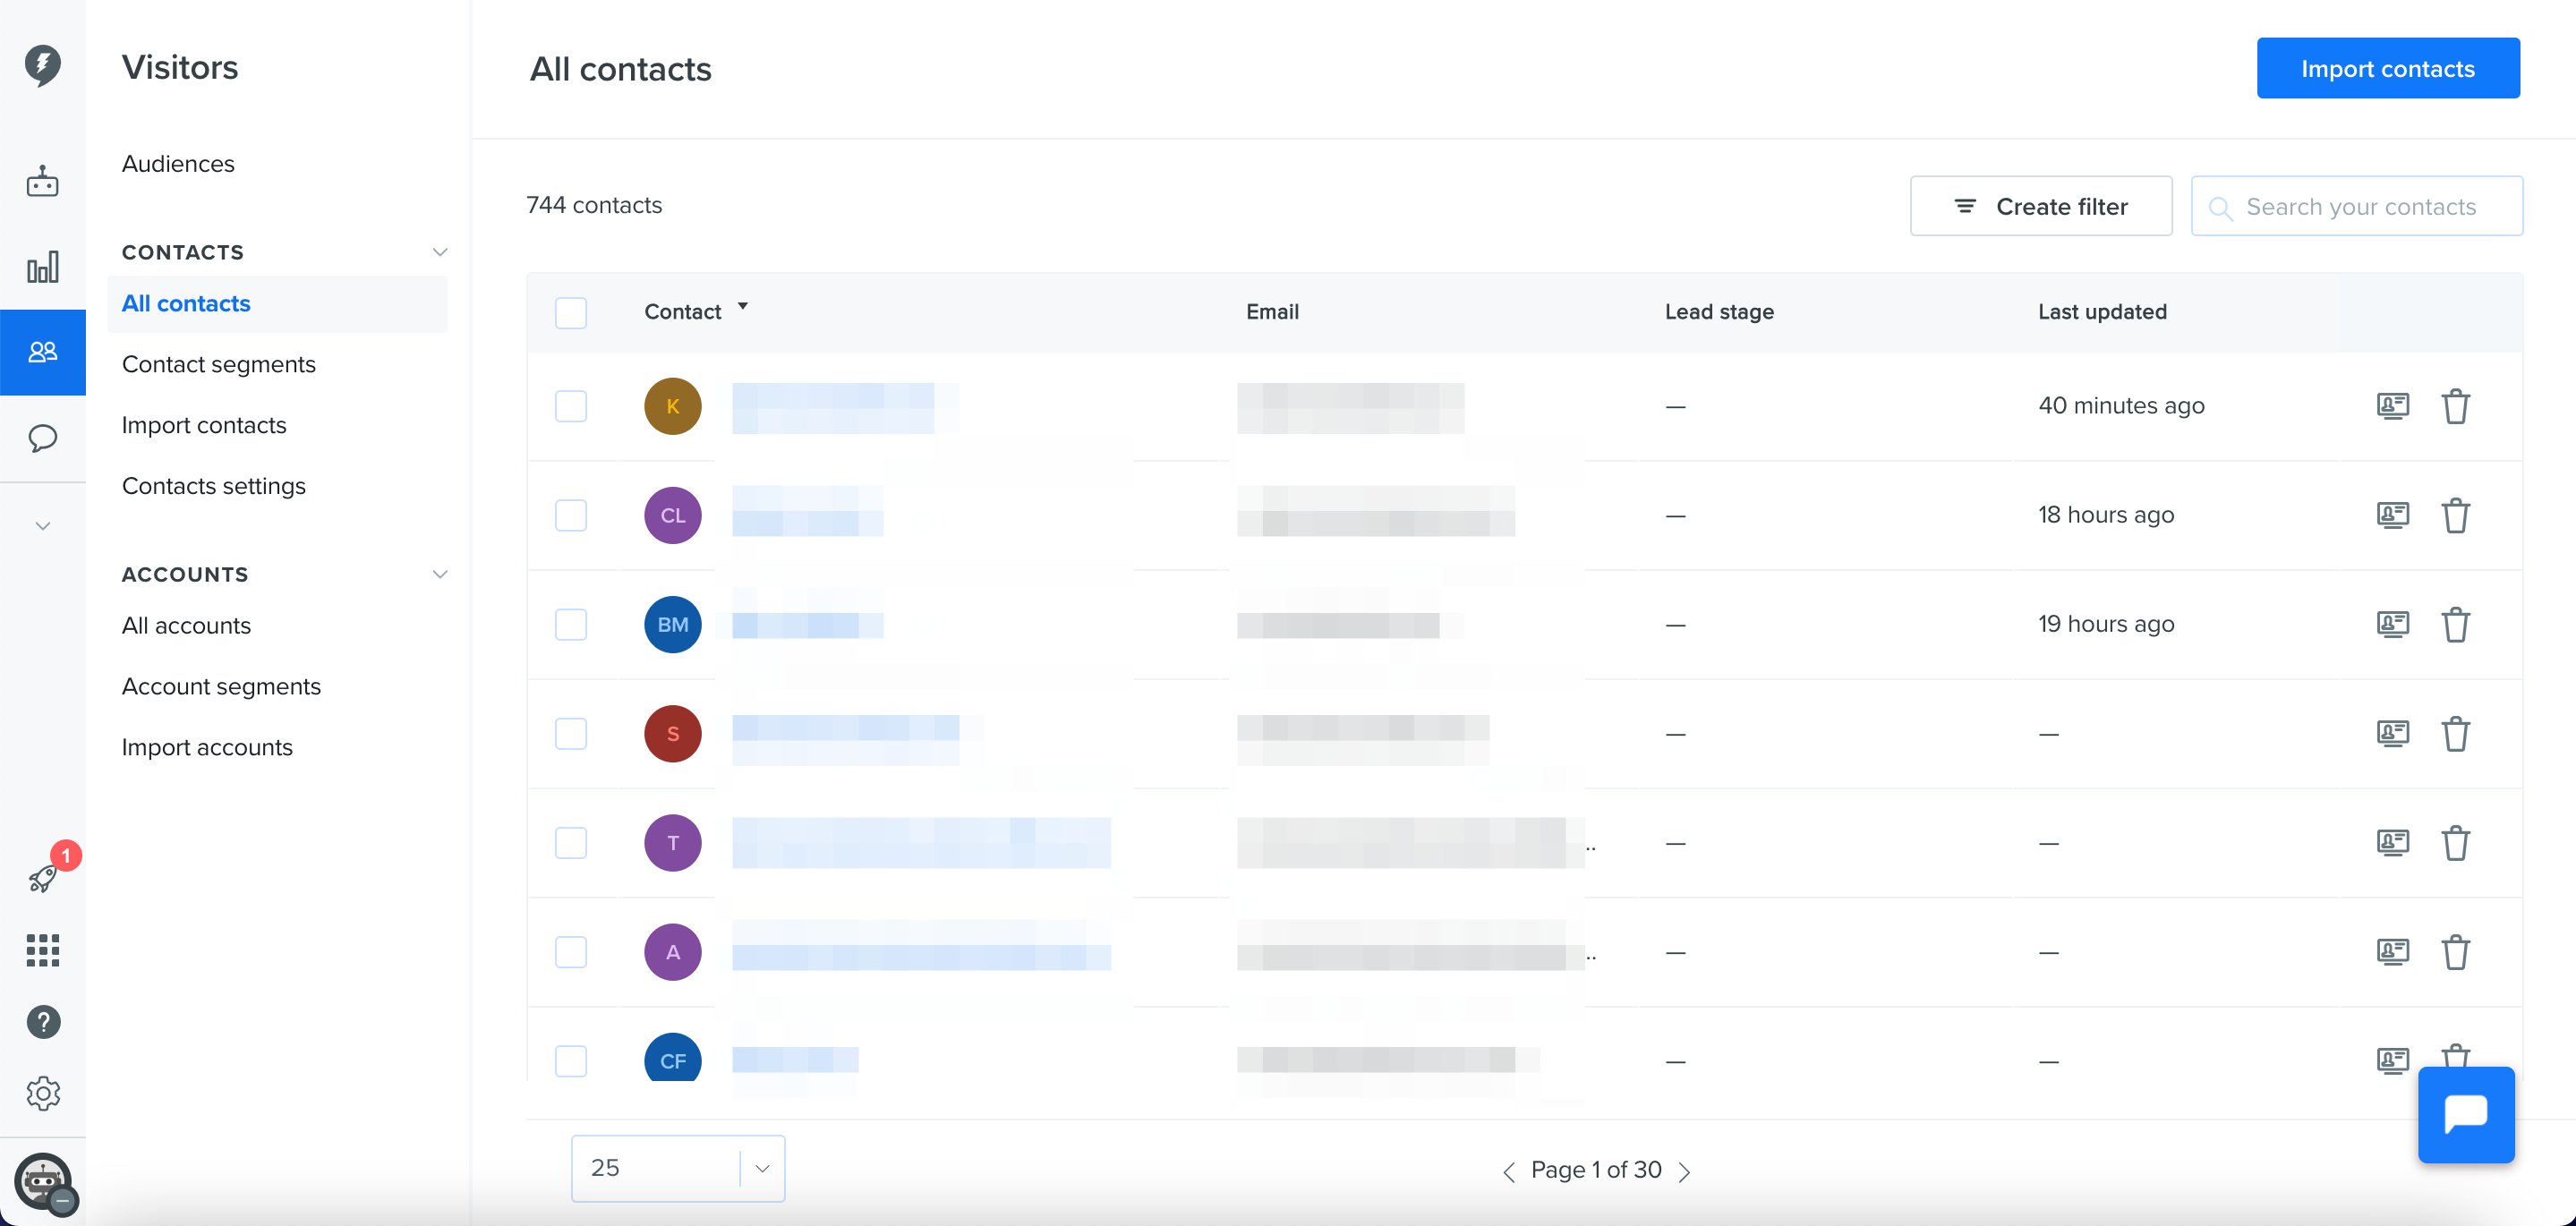Check the box for the BM contact row

click(x=571, y=624)
